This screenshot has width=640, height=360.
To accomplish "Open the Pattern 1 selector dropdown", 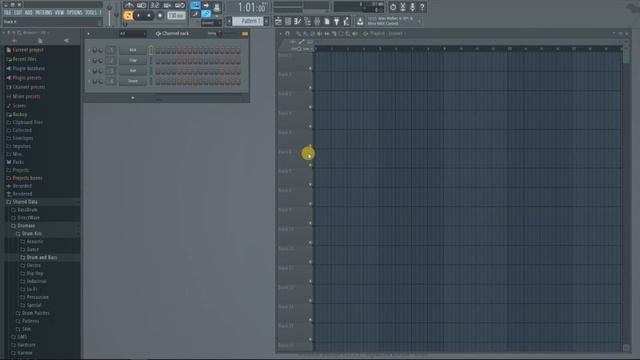I will pos(248,21).
